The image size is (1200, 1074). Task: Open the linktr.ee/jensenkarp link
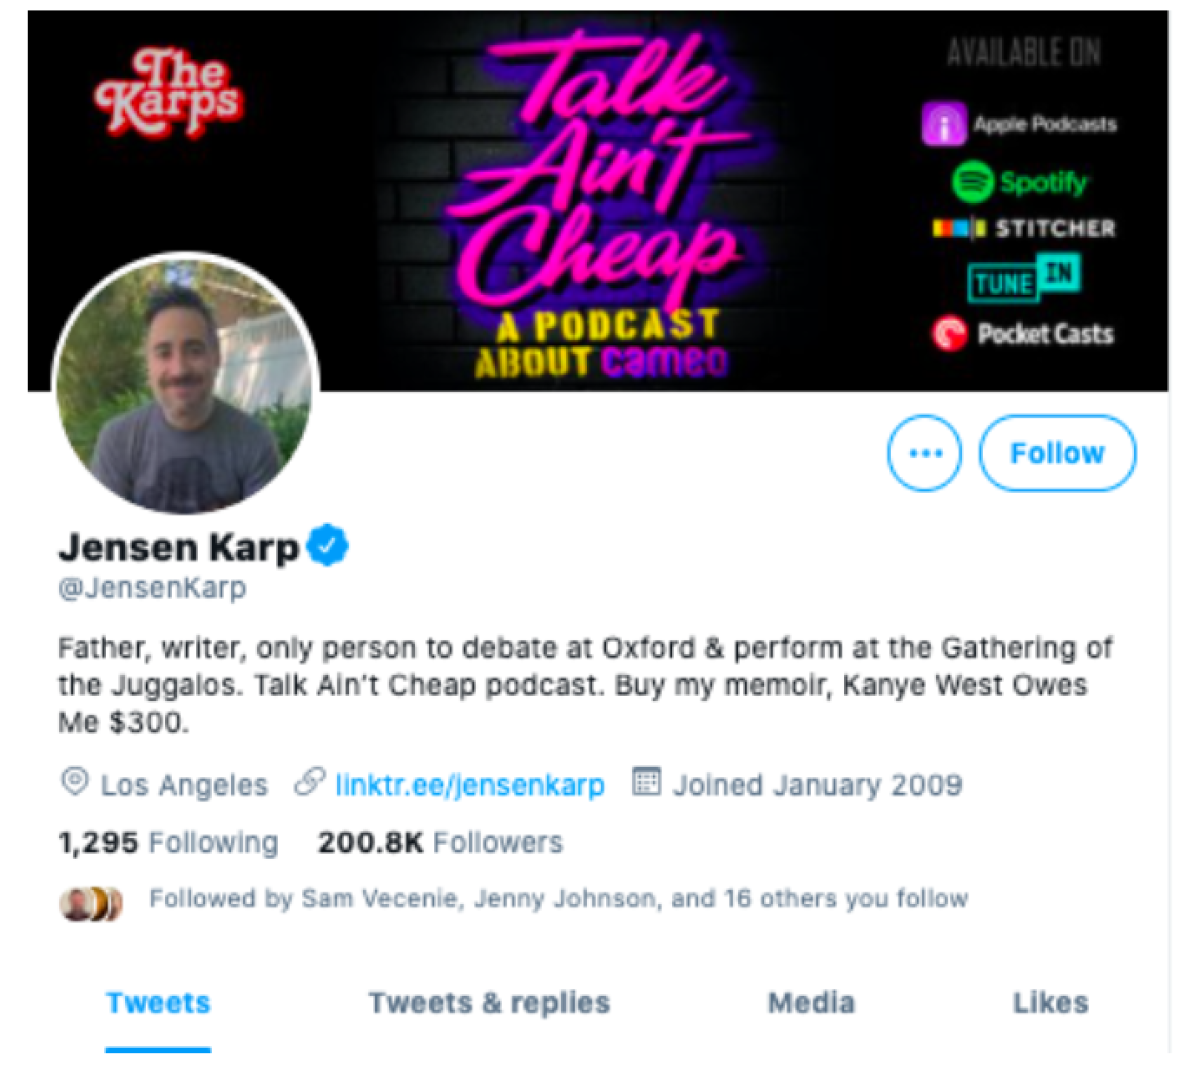point(470,785)
